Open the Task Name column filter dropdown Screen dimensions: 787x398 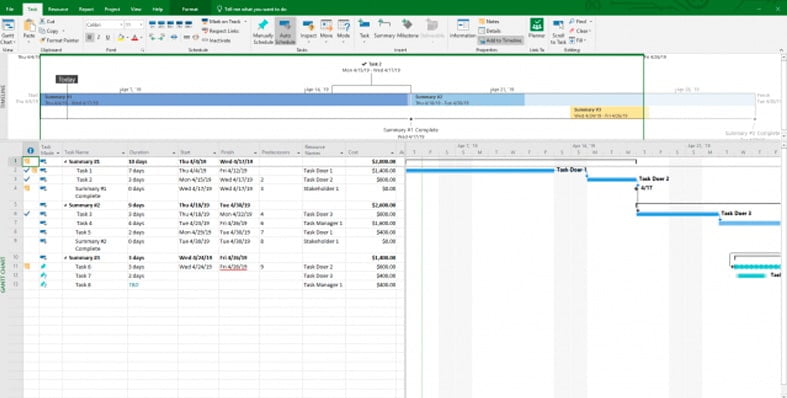pyautogui.click(x=123, y=153)
